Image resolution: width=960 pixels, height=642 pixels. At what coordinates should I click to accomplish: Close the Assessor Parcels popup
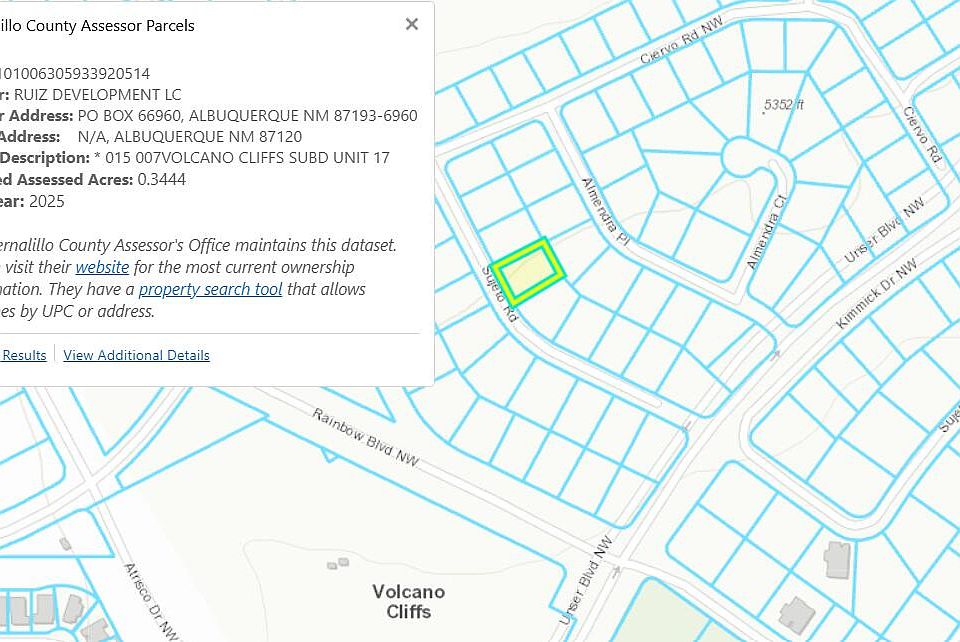click(x=412, y=24)
